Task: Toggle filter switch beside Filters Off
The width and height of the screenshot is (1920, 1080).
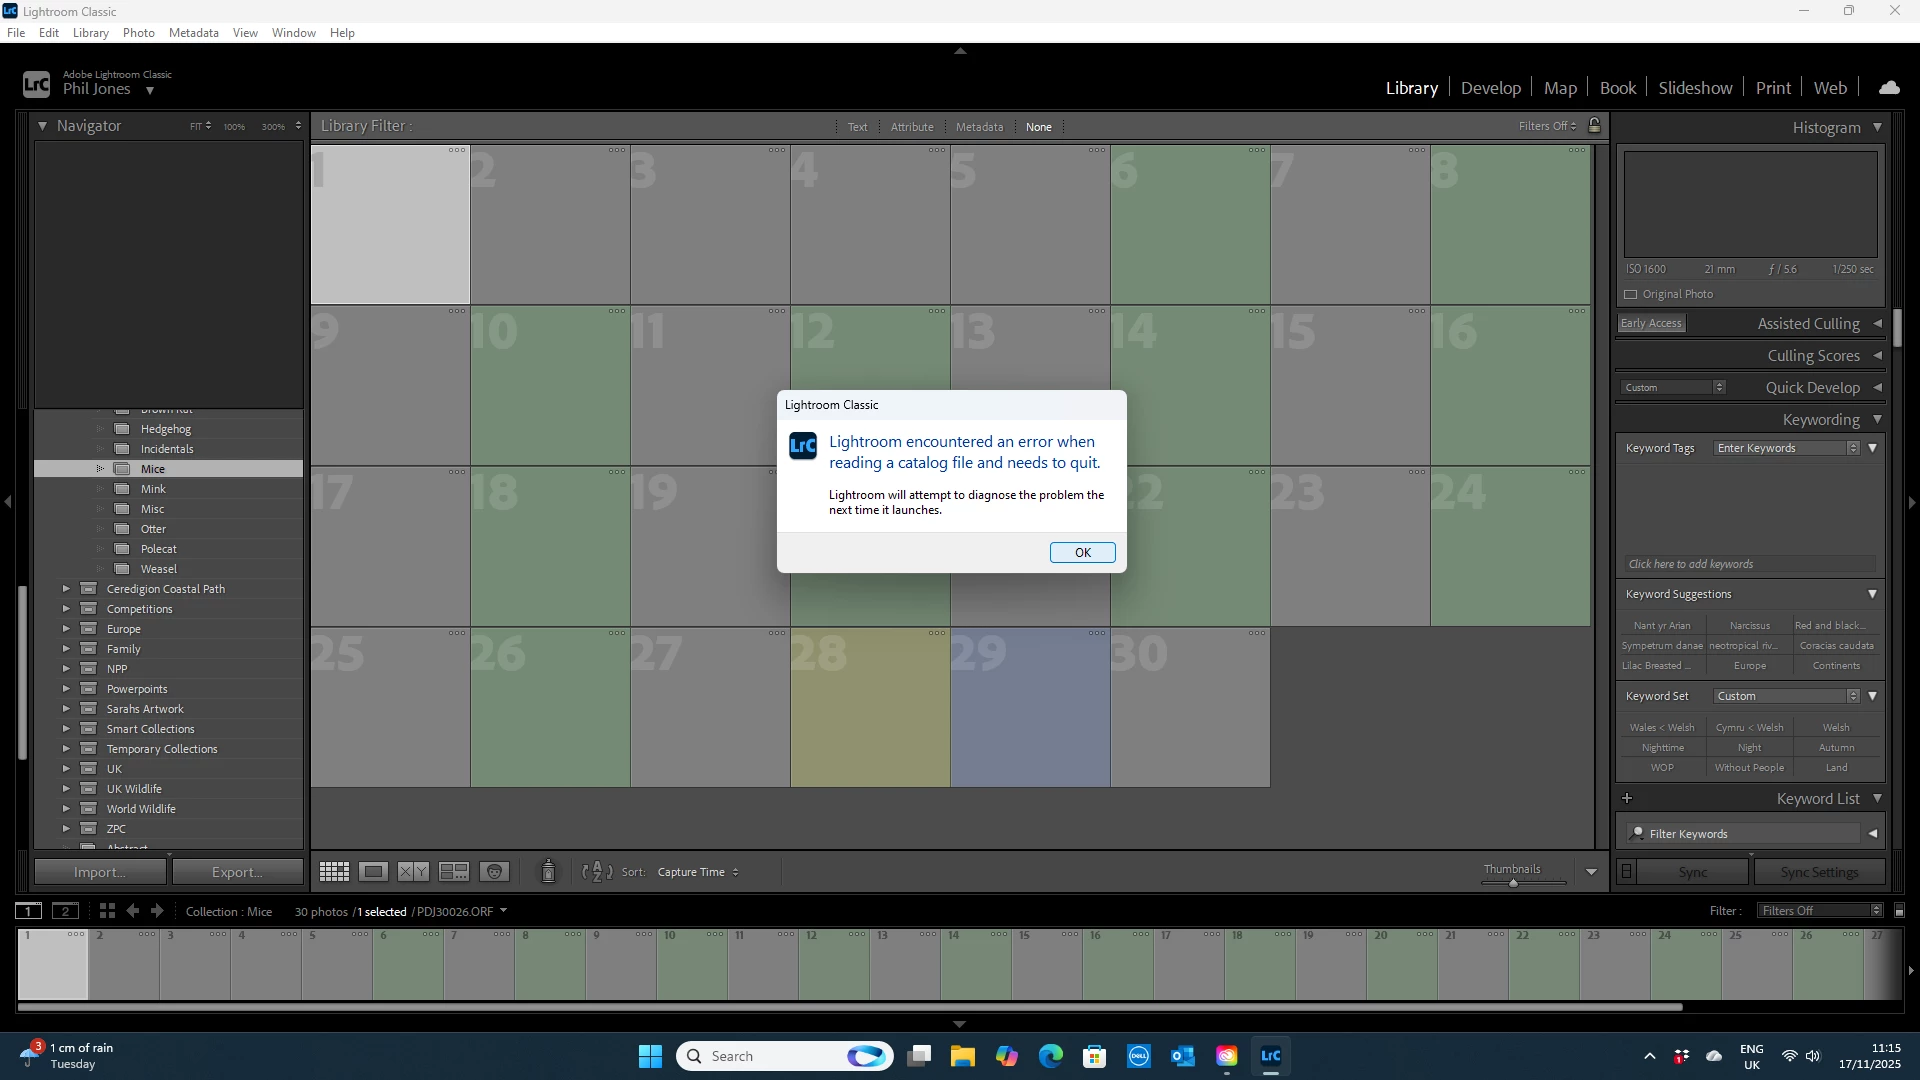Action: (x=1900, y=910)
